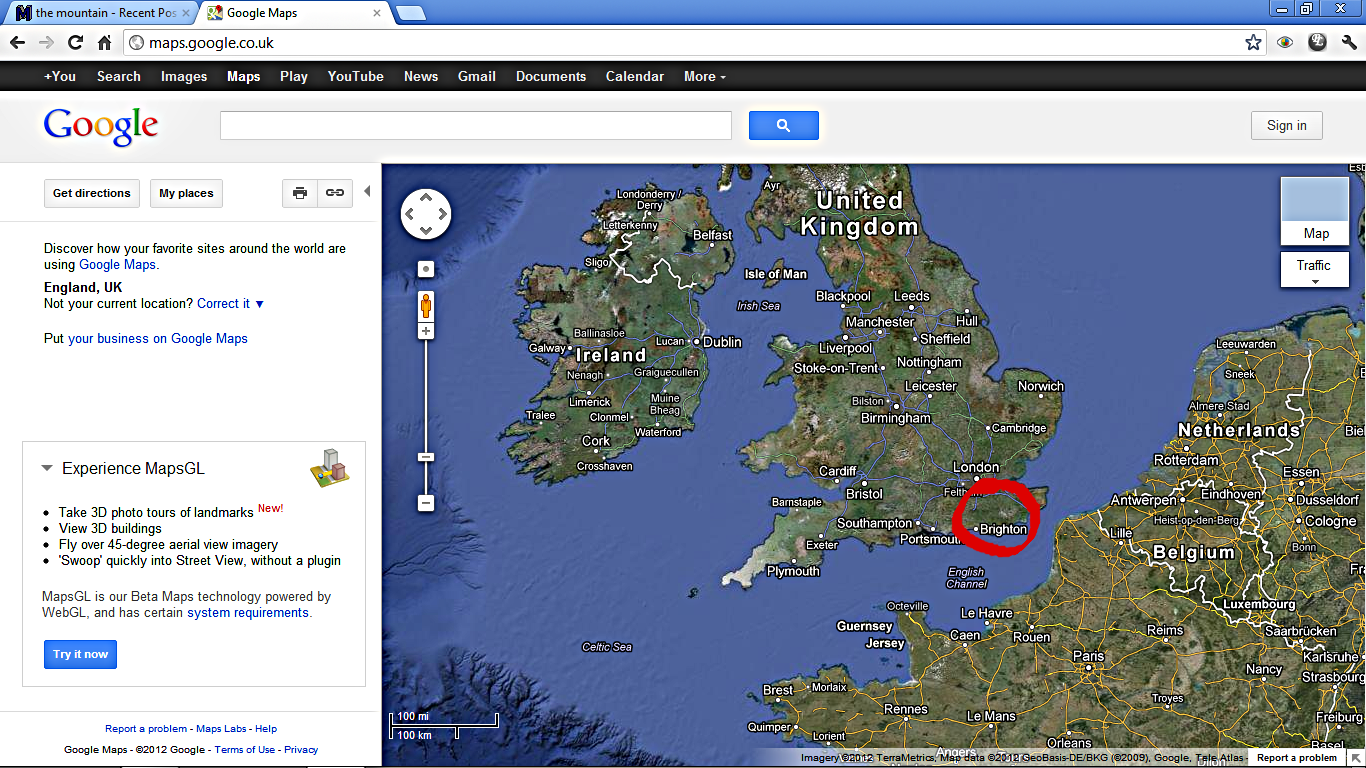Click the Manchester label on map
This screenshot has width=1366, height=768.
tap(880, 322)
